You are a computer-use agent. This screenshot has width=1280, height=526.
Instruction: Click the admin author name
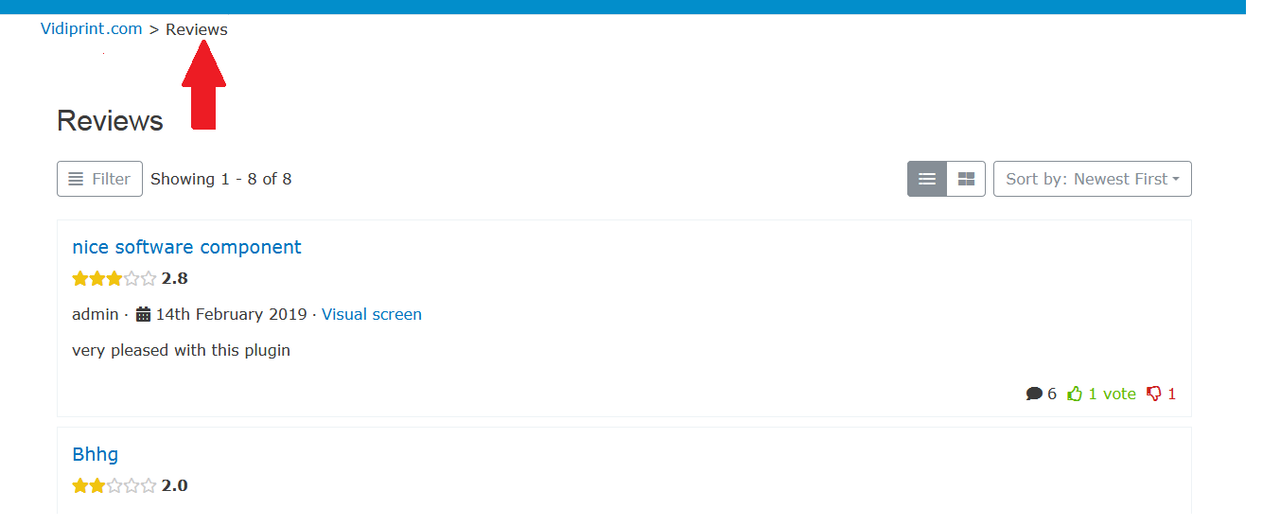click(x=95, y=314)
